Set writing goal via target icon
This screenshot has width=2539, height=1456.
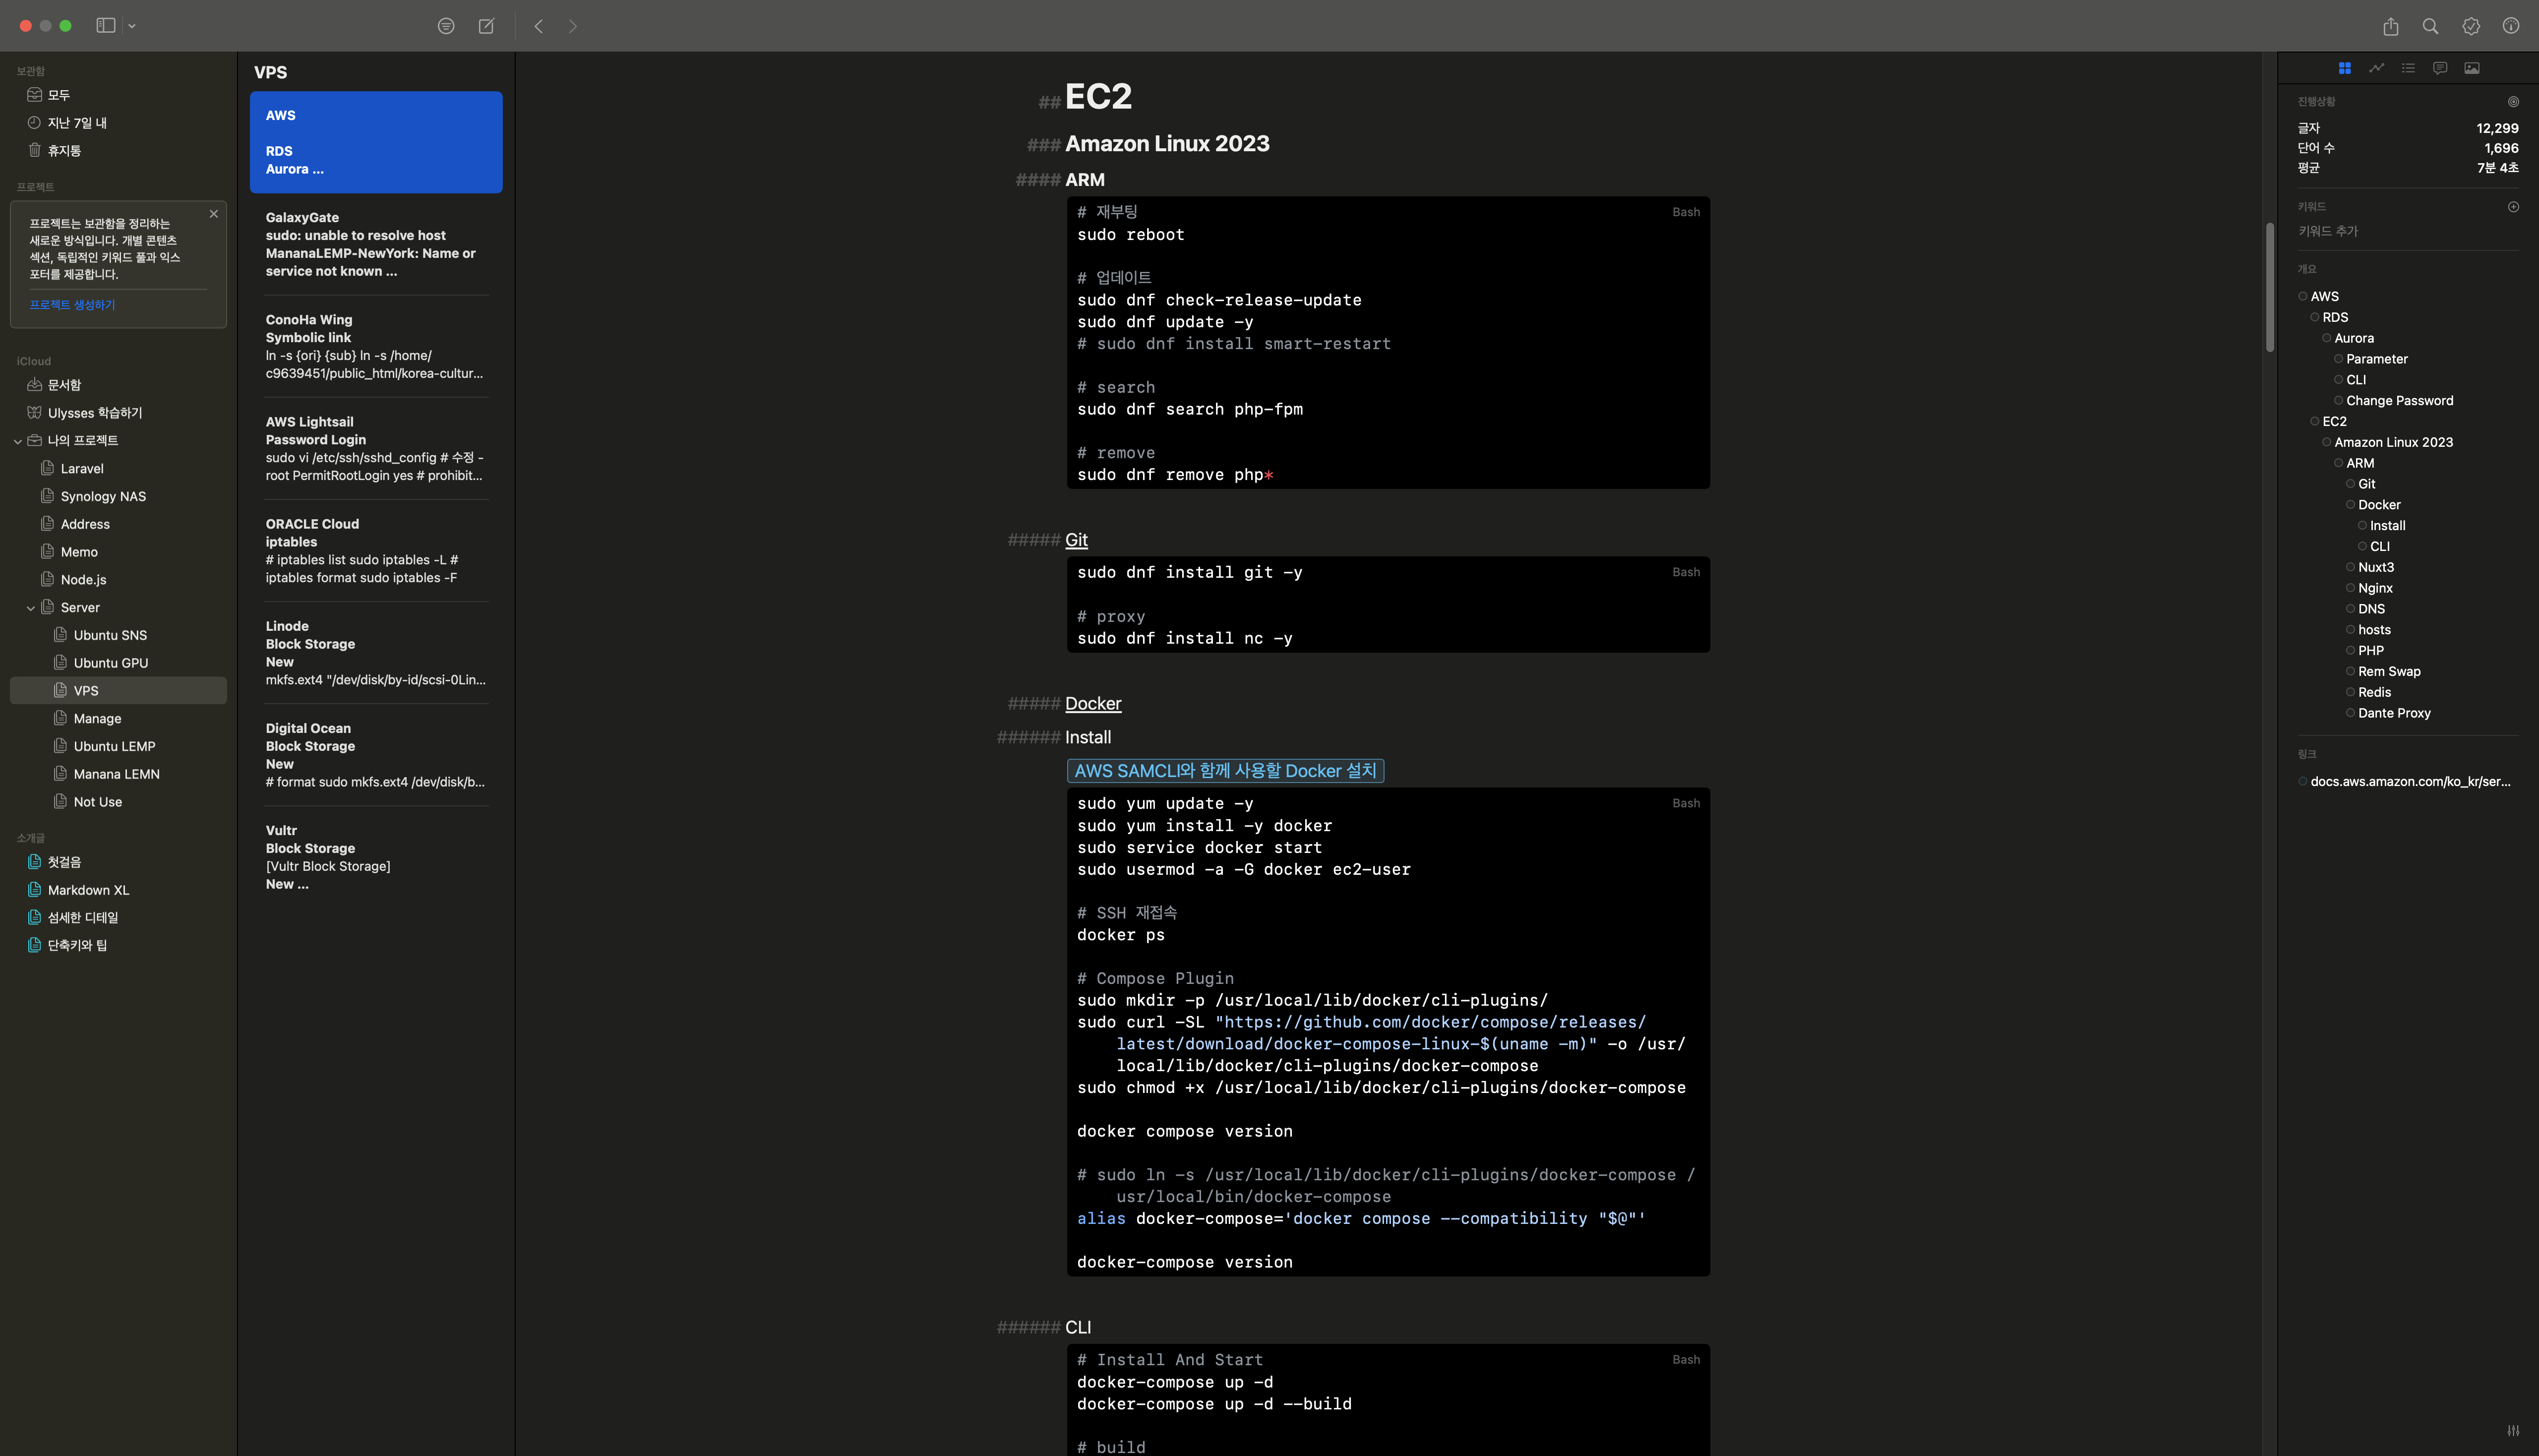2513,101
